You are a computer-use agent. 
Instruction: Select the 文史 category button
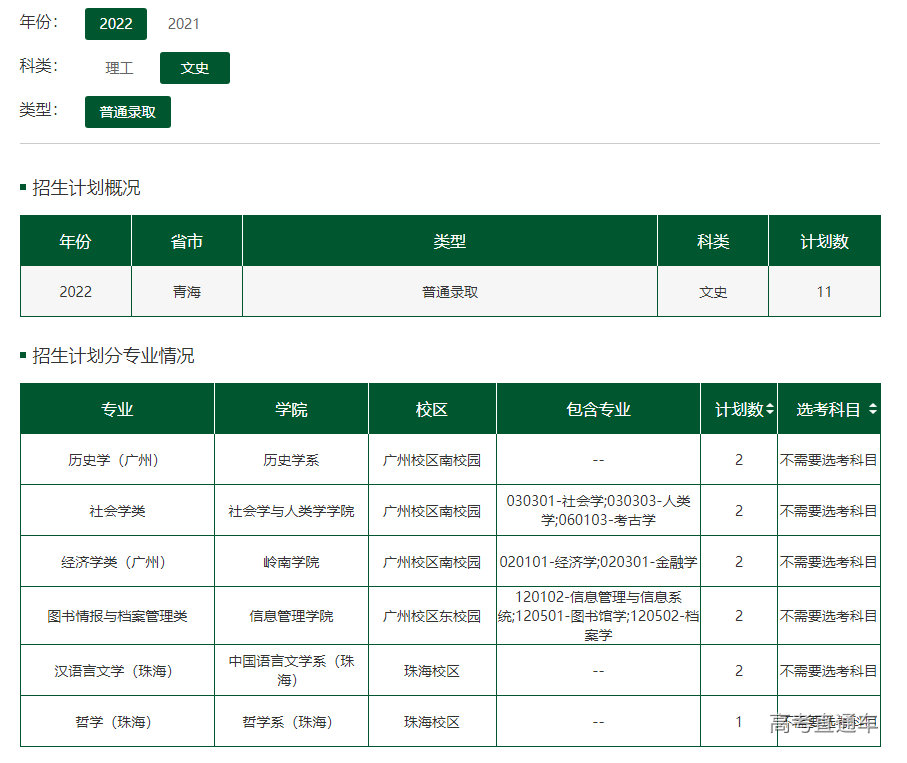[195, 68]
